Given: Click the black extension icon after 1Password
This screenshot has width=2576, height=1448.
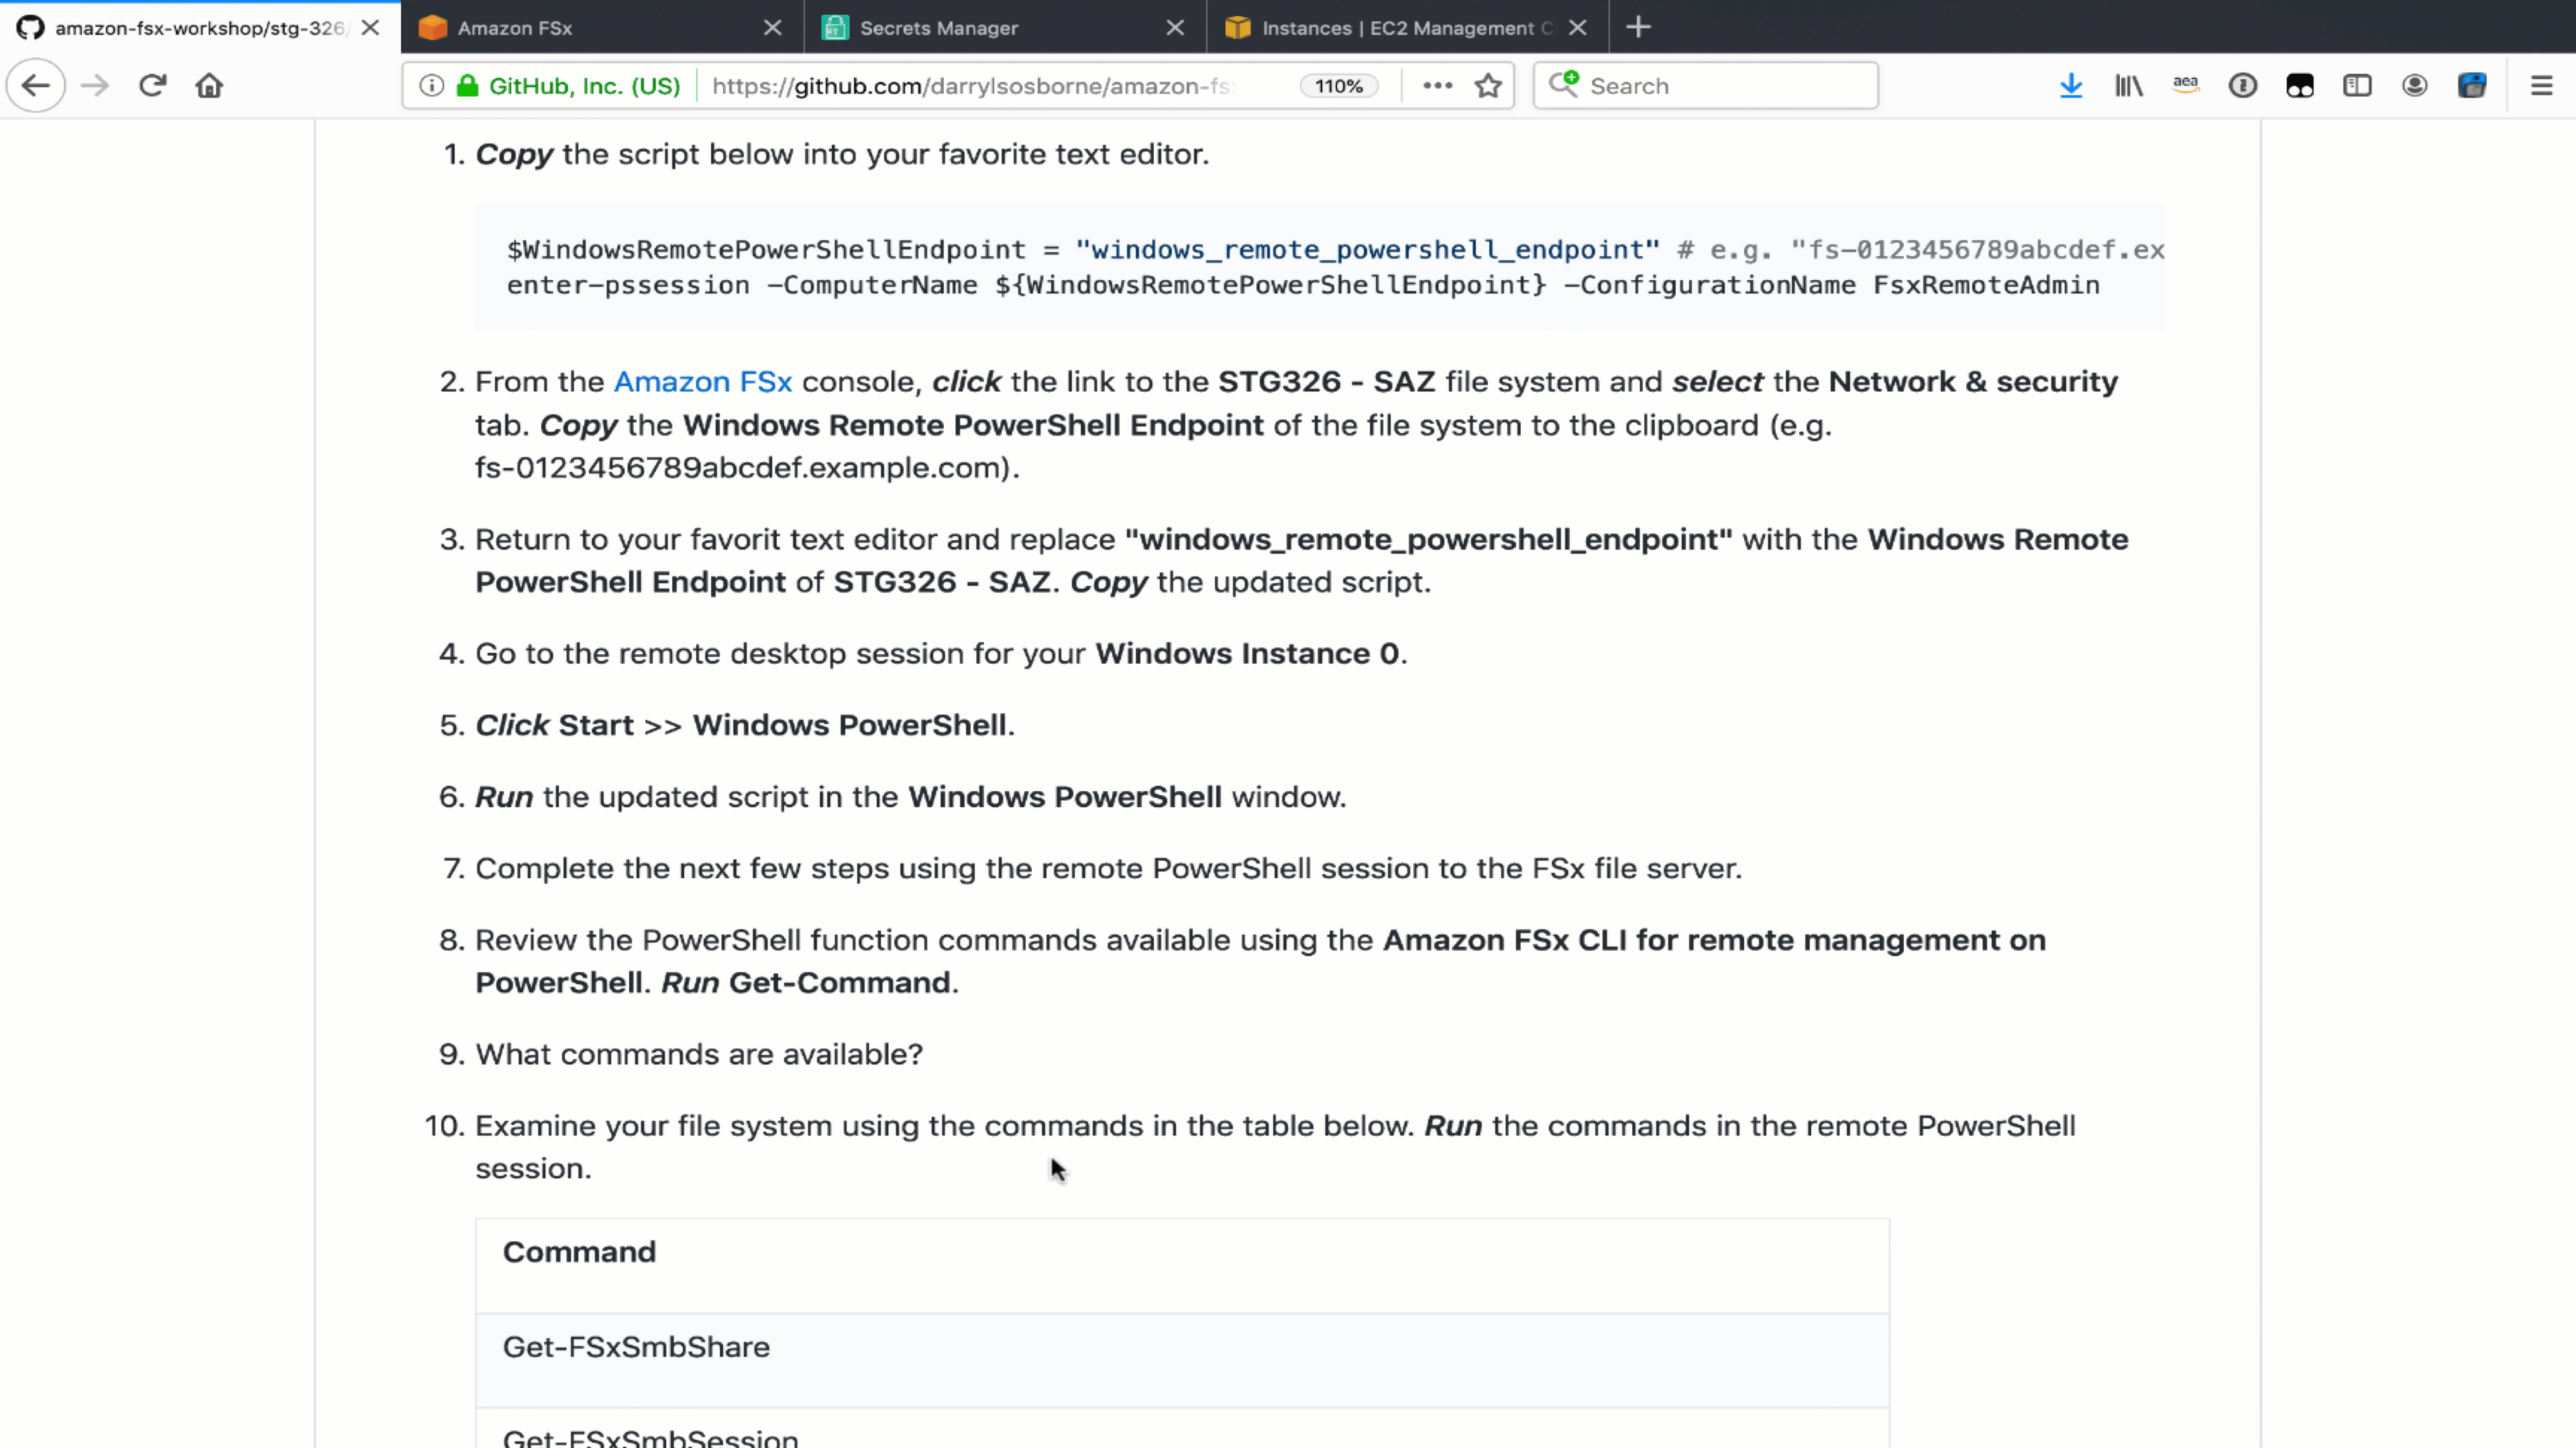Looking at the screenshot, I should (x=2300, y=86).
